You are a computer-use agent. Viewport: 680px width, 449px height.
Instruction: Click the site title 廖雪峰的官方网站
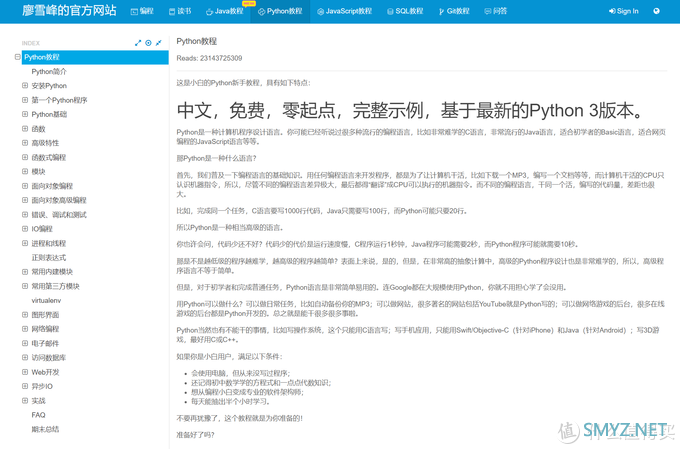pos(69,10)
